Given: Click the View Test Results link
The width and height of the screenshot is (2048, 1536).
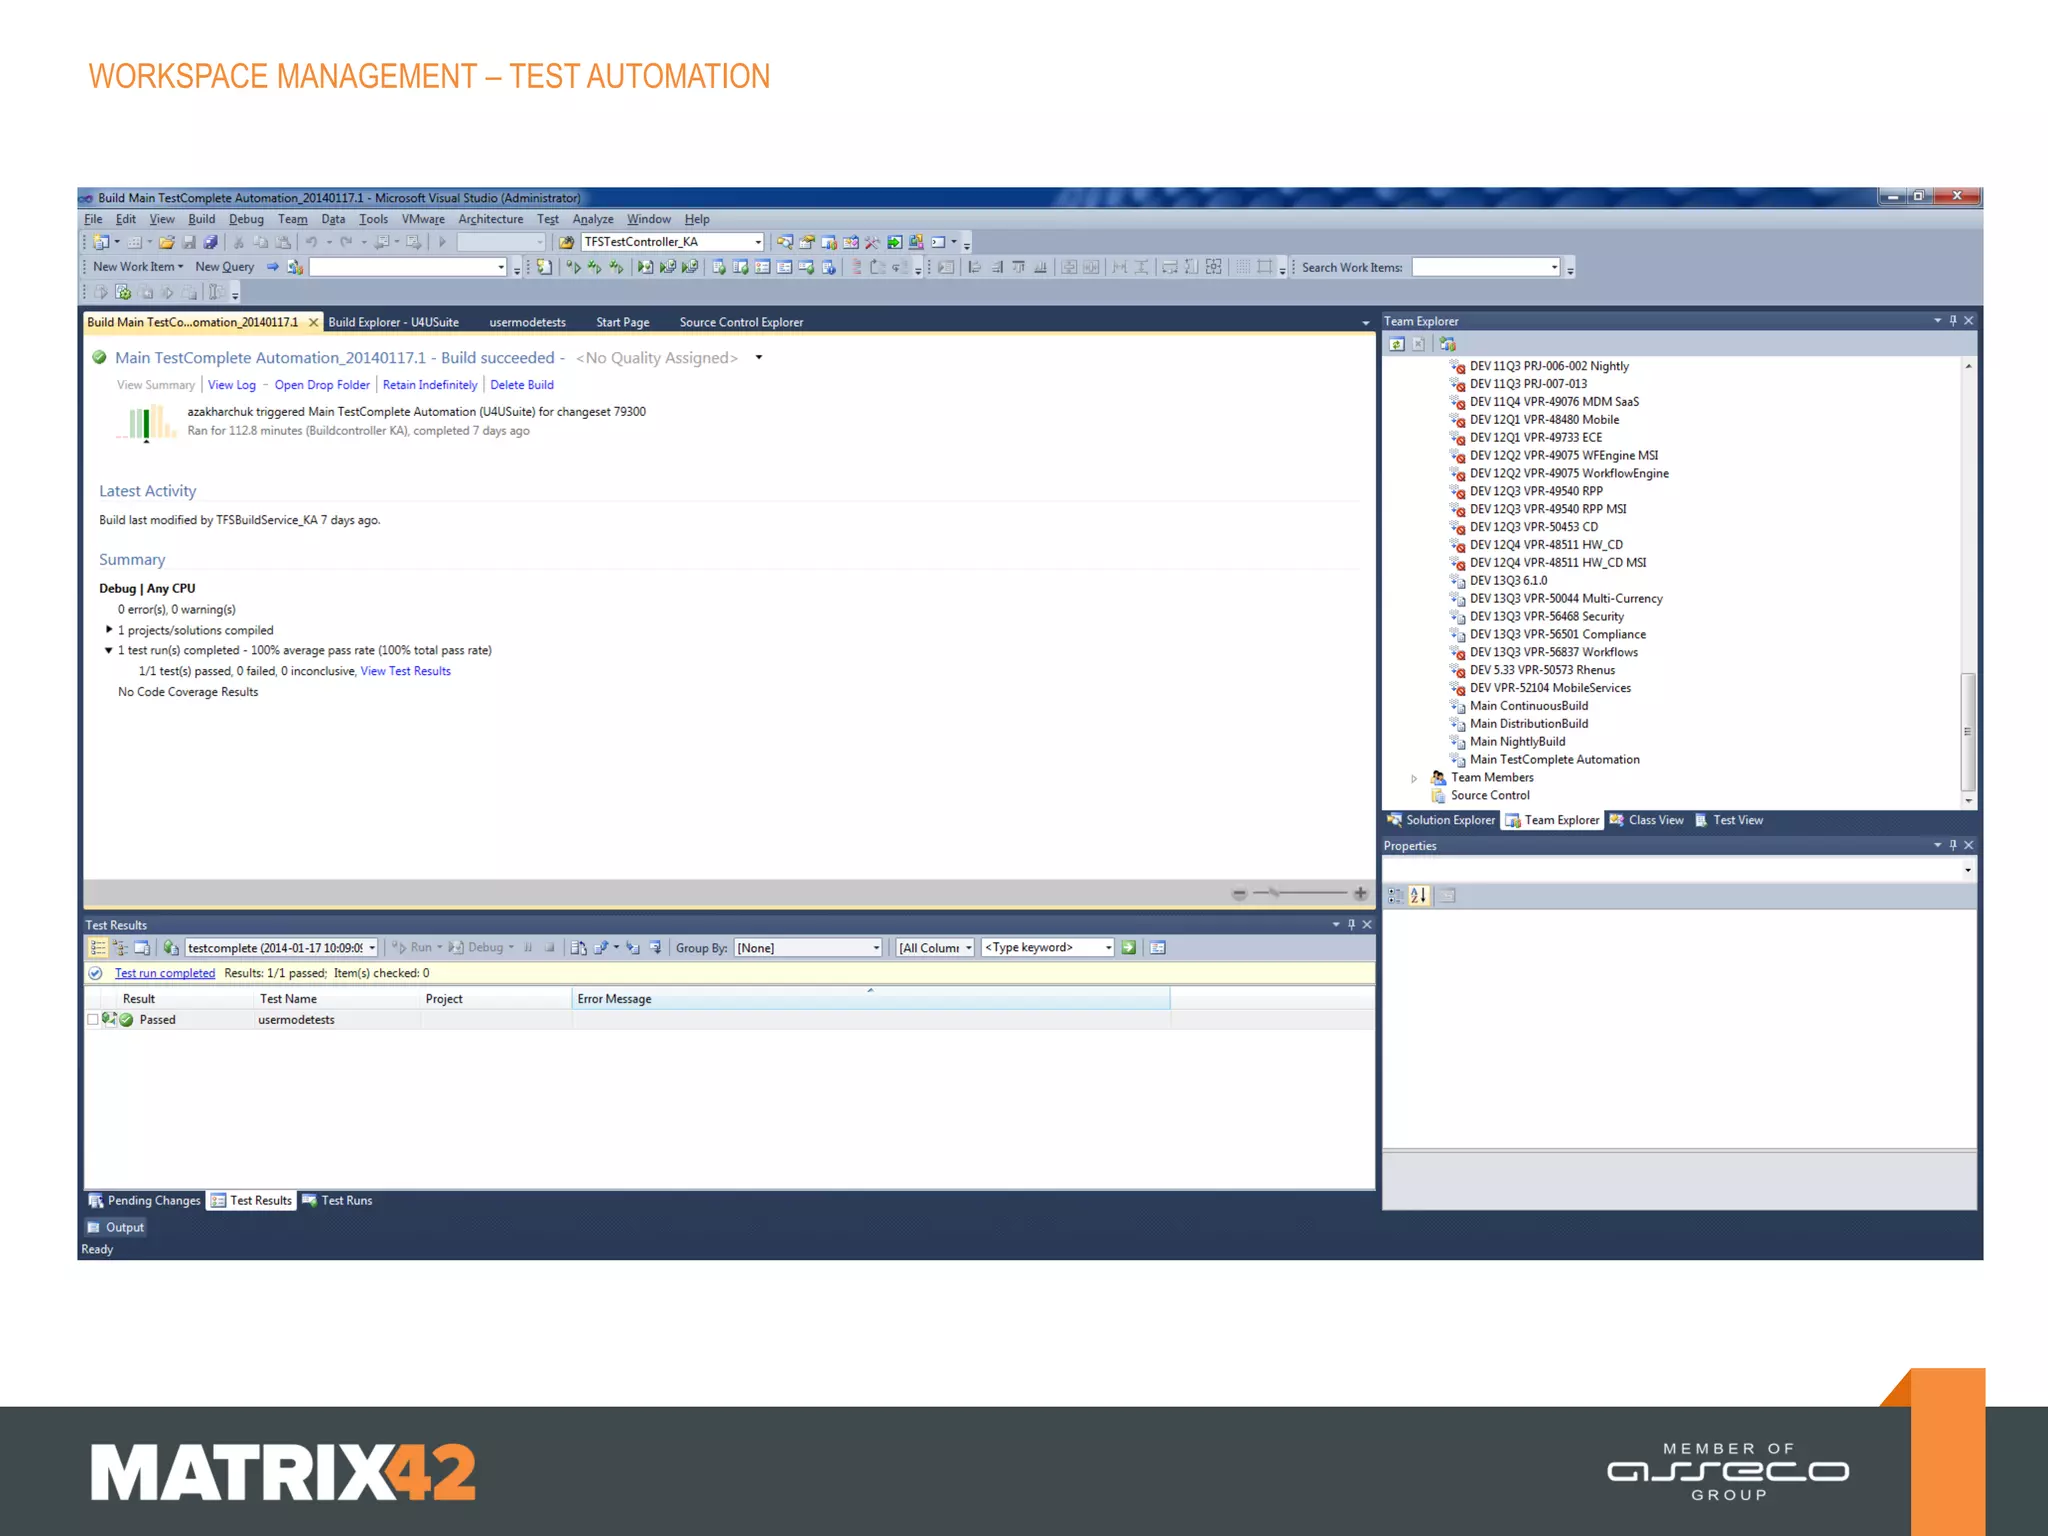Looking at the screenshot, I should tap(406, 671).
